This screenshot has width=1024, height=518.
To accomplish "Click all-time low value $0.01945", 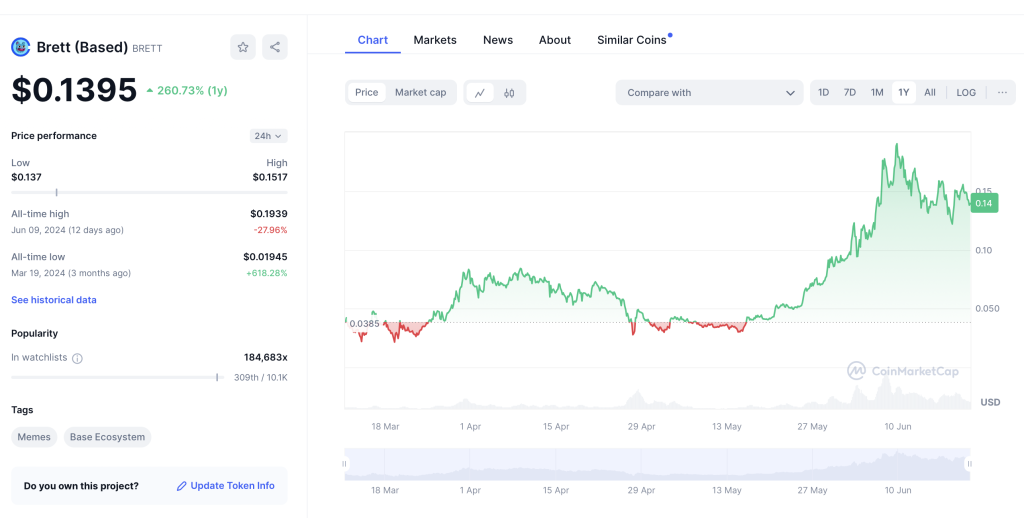I will pyautogui.click(x=265, y=257).
